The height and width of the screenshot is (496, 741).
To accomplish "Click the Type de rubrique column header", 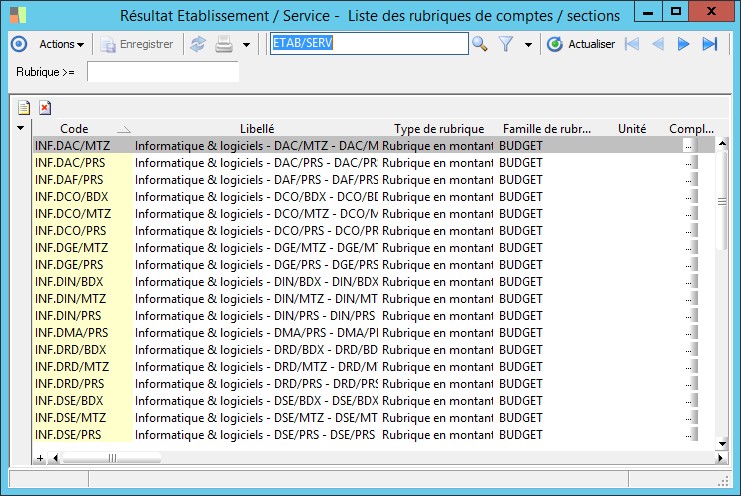I will pos(439,128).
